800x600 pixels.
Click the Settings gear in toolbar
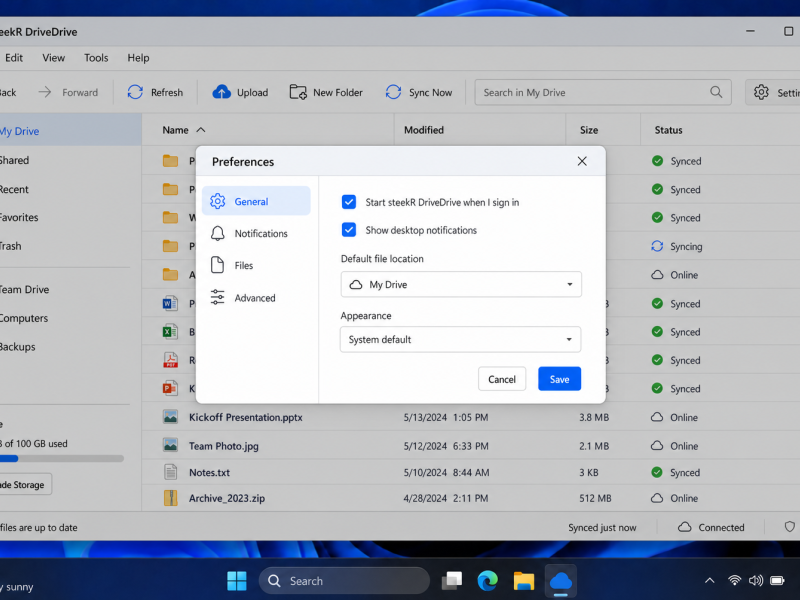point(761,92)
